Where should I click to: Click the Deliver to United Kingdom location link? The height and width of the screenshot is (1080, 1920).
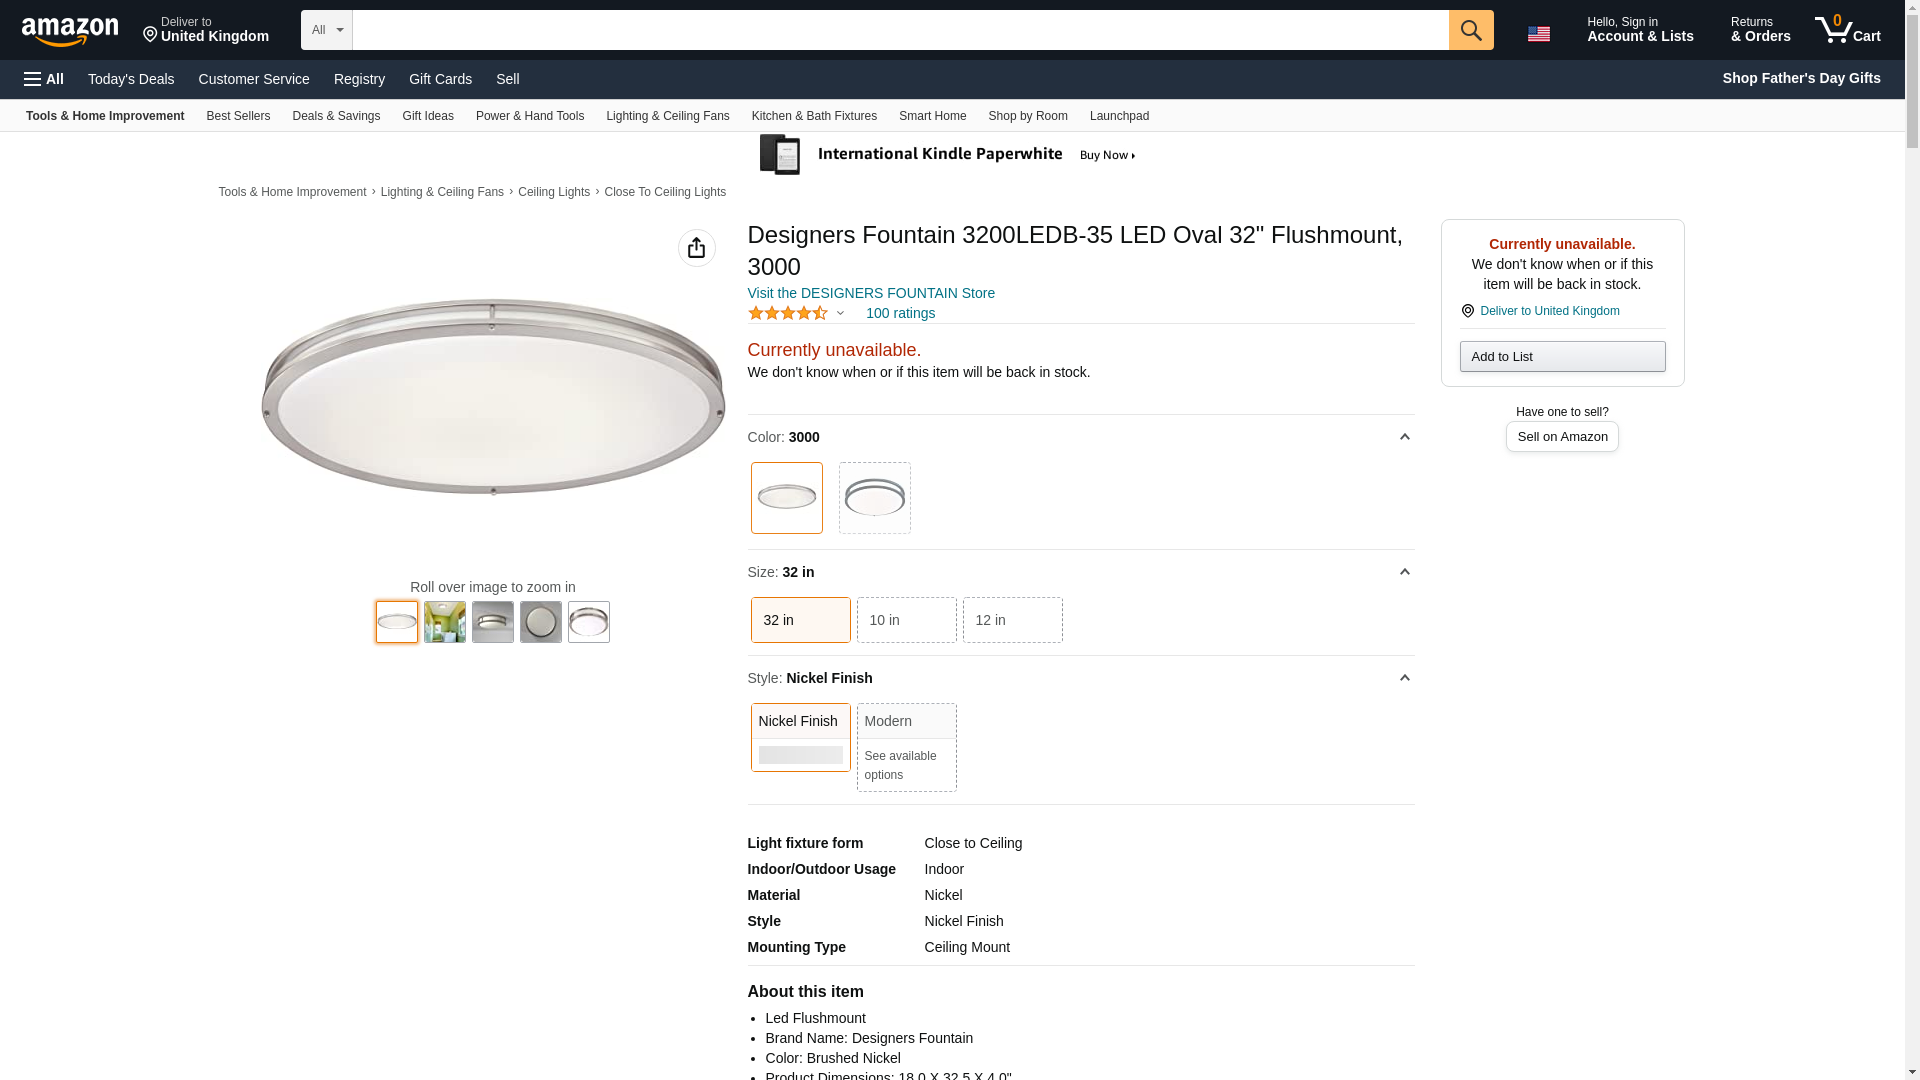point(1549,311)
